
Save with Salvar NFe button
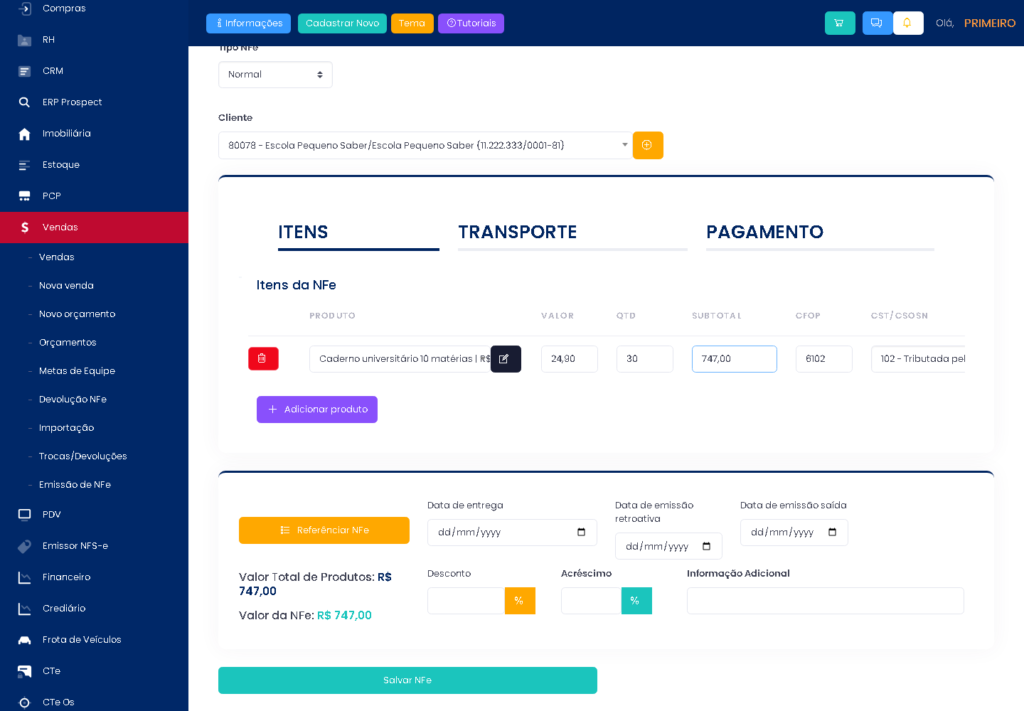pos(408,680)
